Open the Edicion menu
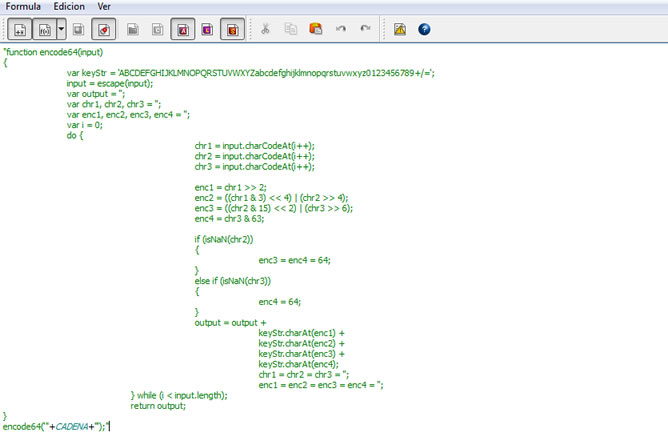668x437 pixels. coord(69,6)
